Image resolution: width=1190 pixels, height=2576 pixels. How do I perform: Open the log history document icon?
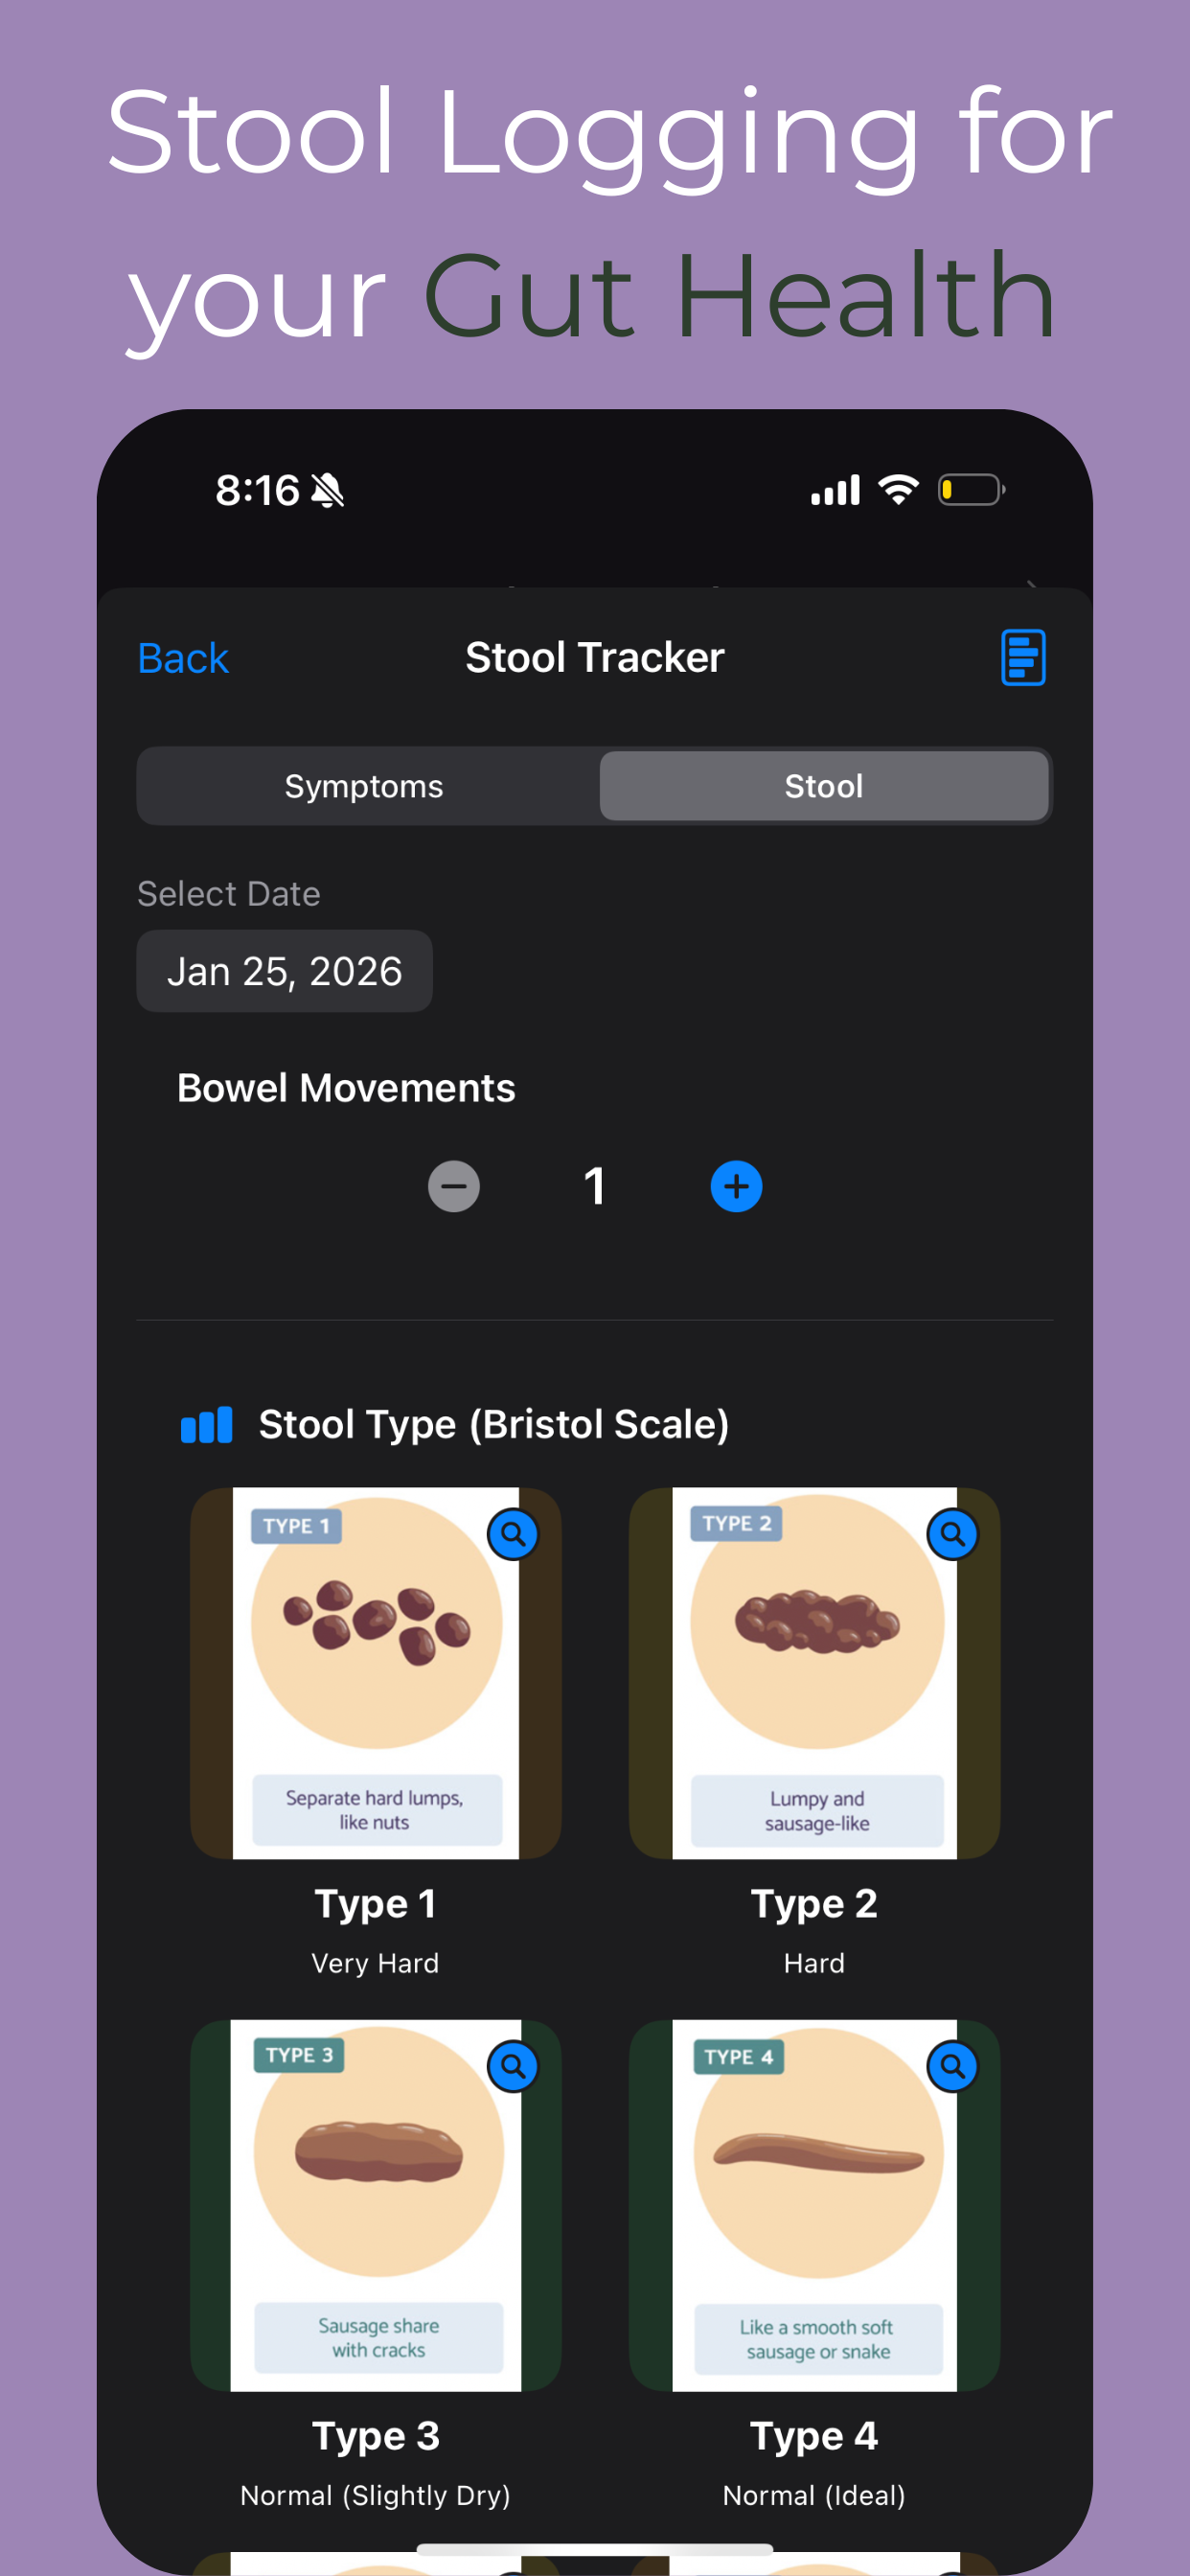pos(1023,657)
